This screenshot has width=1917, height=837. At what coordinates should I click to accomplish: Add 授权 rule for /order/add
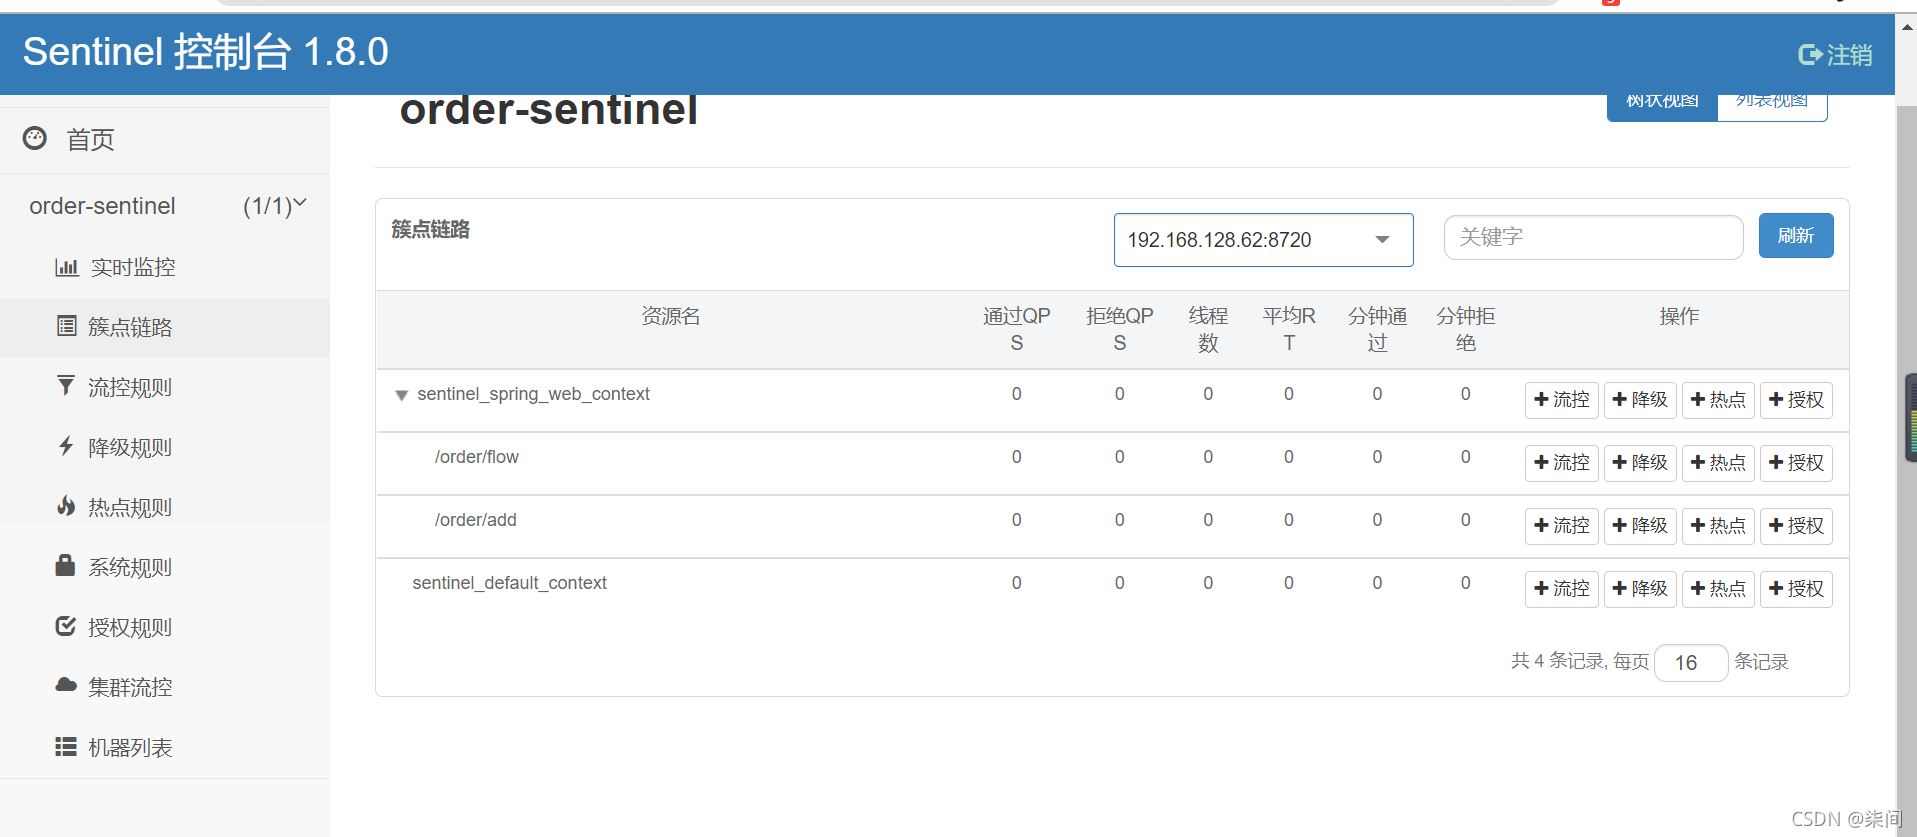coord(1796,526)
